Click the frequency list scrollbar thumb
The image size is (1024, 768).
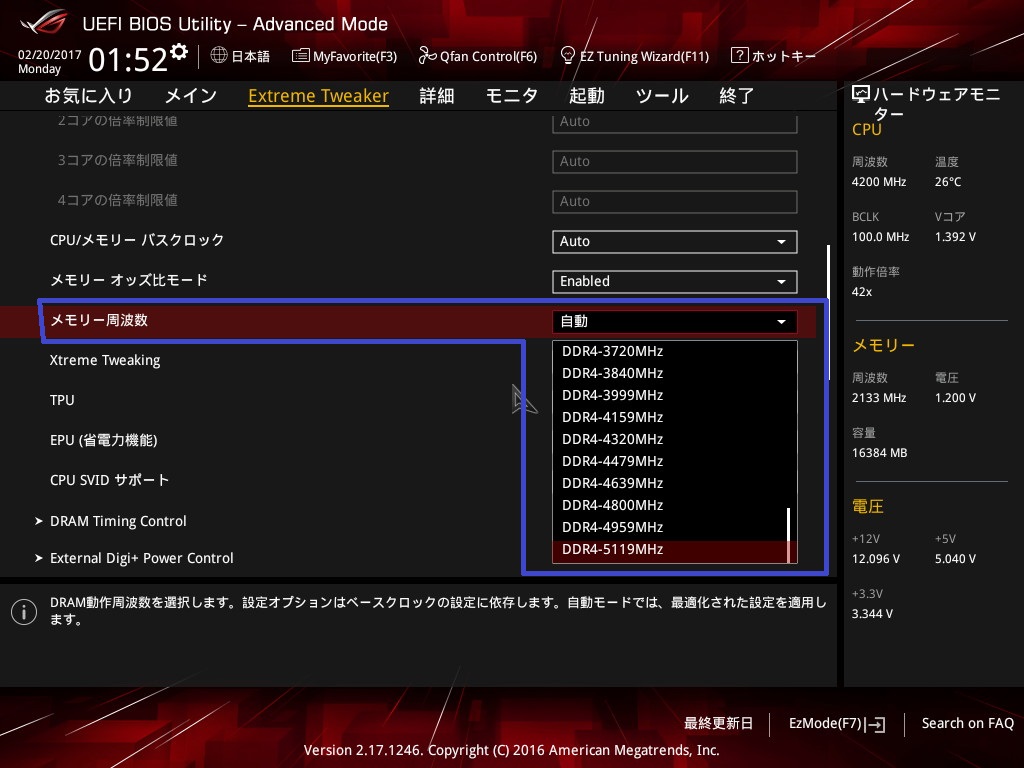click(789, 535)
